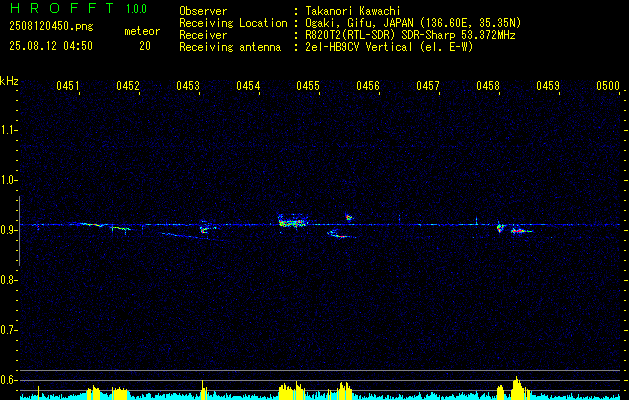Click the 0.7 kHz frequency label
Image resolution: width=629 pixels, height=400 pixels.
click(7, 330)
